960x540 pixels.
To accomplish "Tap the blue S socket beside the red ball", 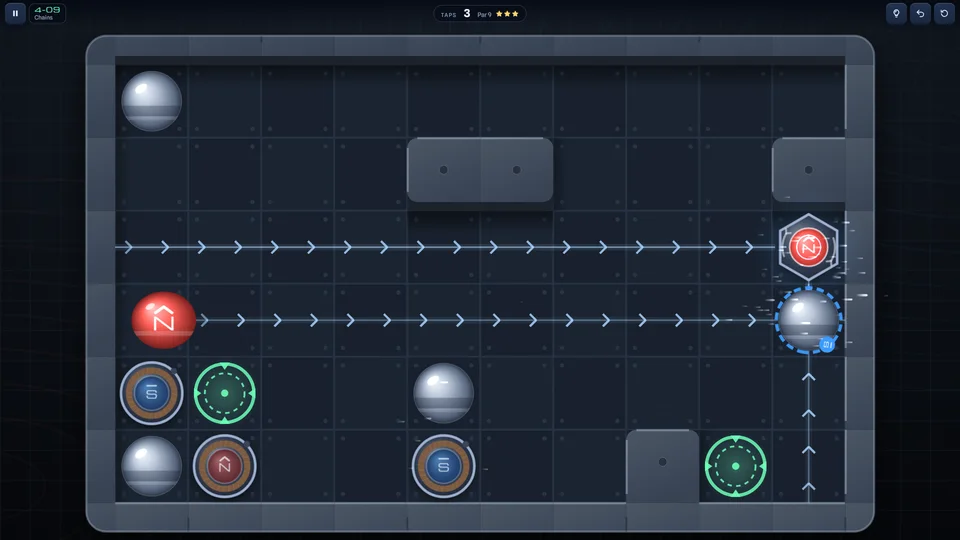I will 152,393.
